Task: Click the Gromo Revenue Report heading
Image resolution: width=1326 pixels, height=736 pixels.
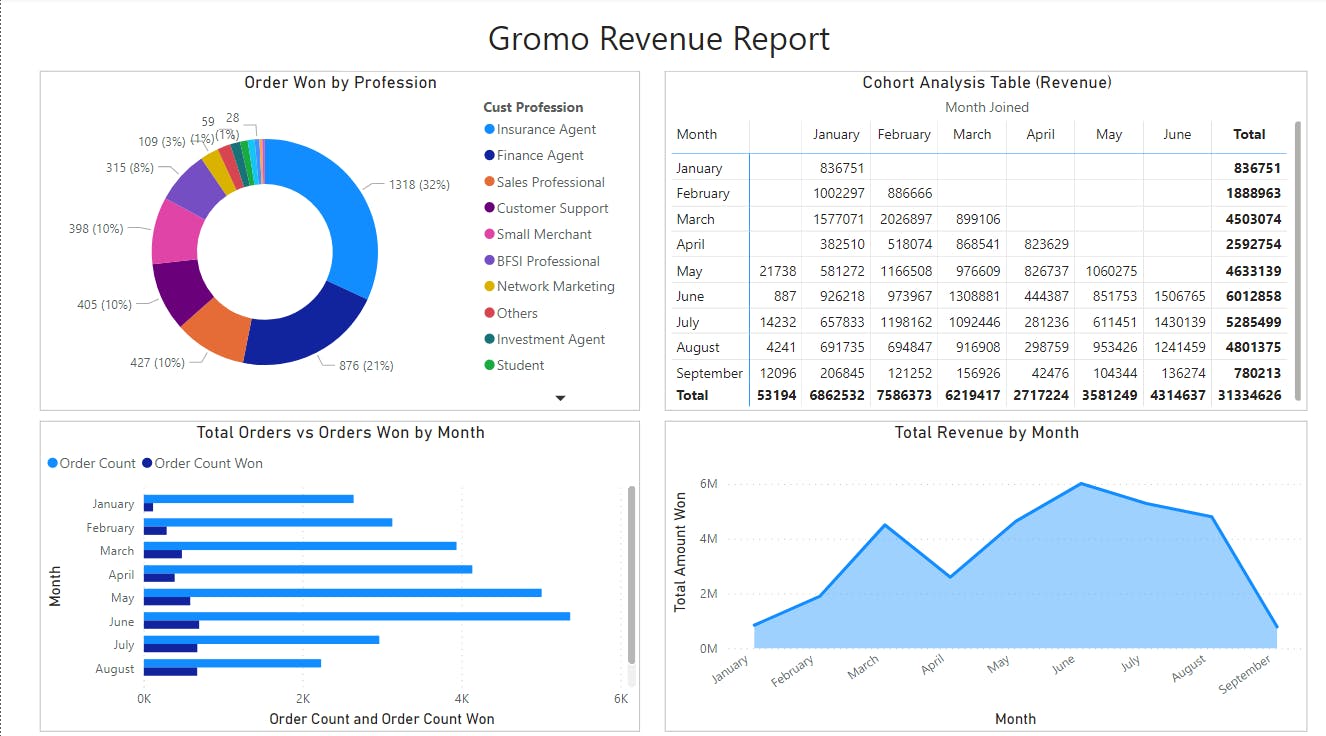Action: pyautogui.click(x=659, y=39)
